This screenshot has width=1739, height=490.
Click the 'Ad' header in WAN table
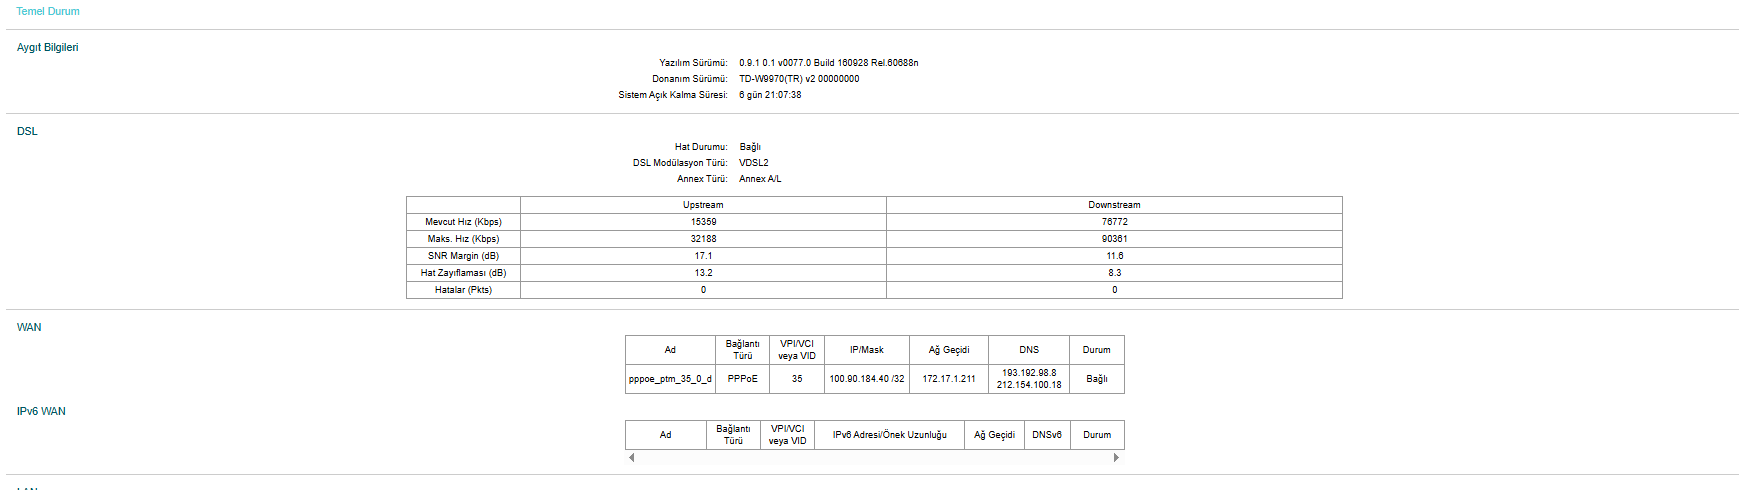tap(670, 350)
